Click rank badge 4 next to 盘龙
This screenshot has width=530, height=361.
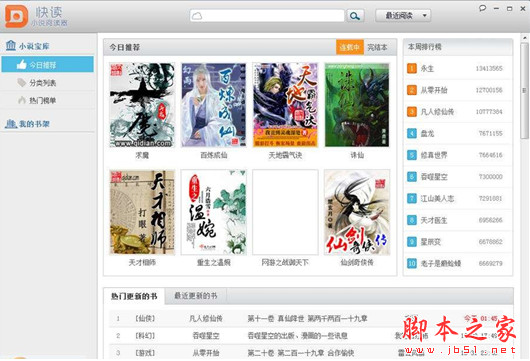click(x=411, y=133)
